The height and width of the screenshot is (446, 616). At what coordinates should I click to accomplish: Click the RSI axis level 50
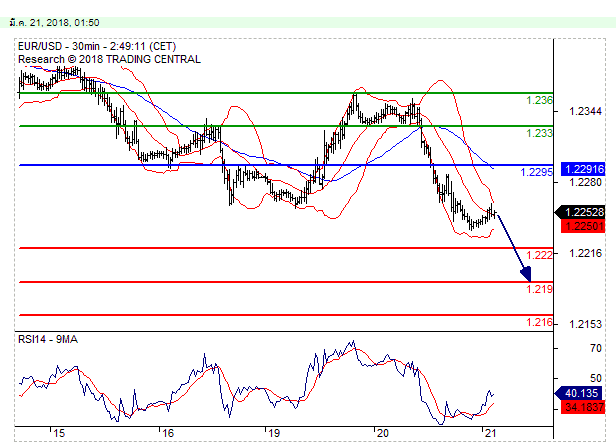click(x=596, y=378)
